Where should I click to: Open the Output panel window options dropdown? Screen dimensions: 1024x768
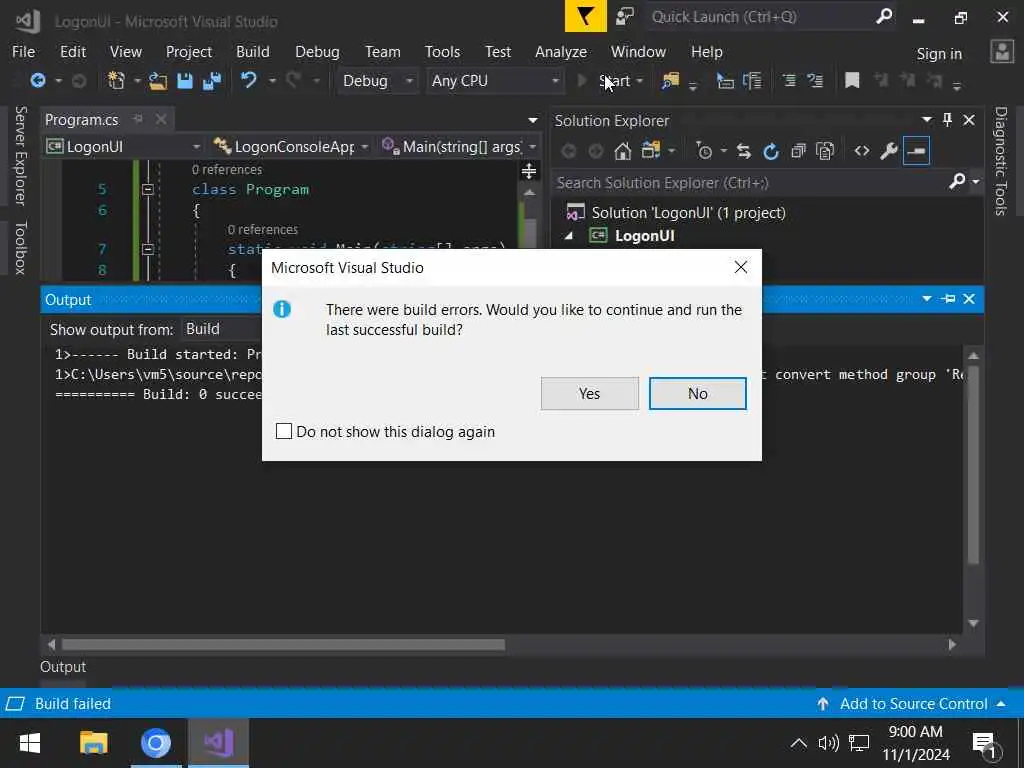pyautogui.click(x=927, y=299)
